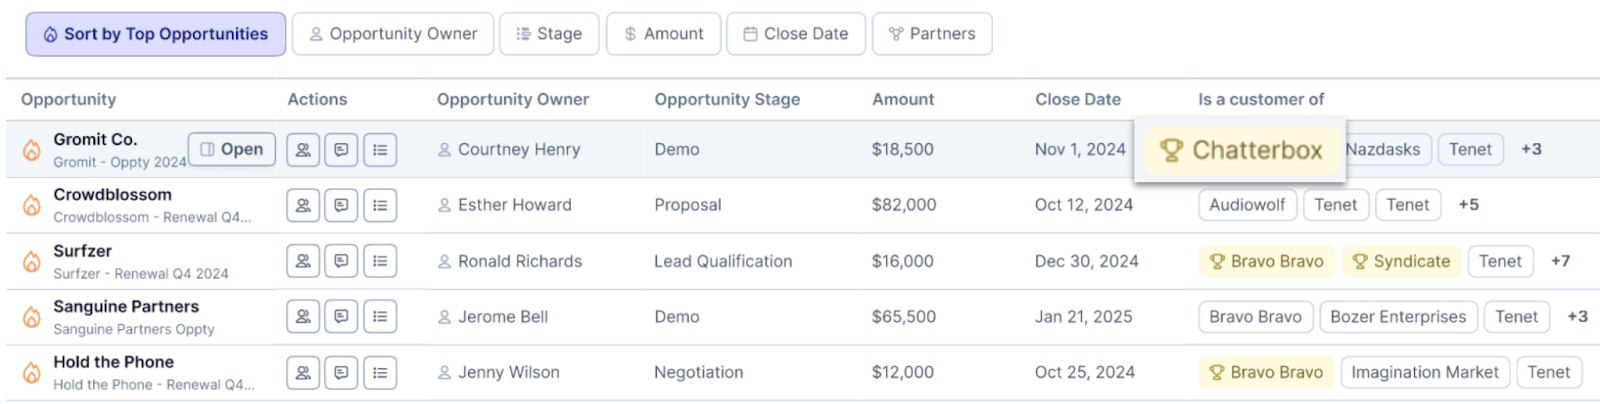Open the Opportunity Owner filter
This screenshot has width=1600, height=404.
pos(393,34)
